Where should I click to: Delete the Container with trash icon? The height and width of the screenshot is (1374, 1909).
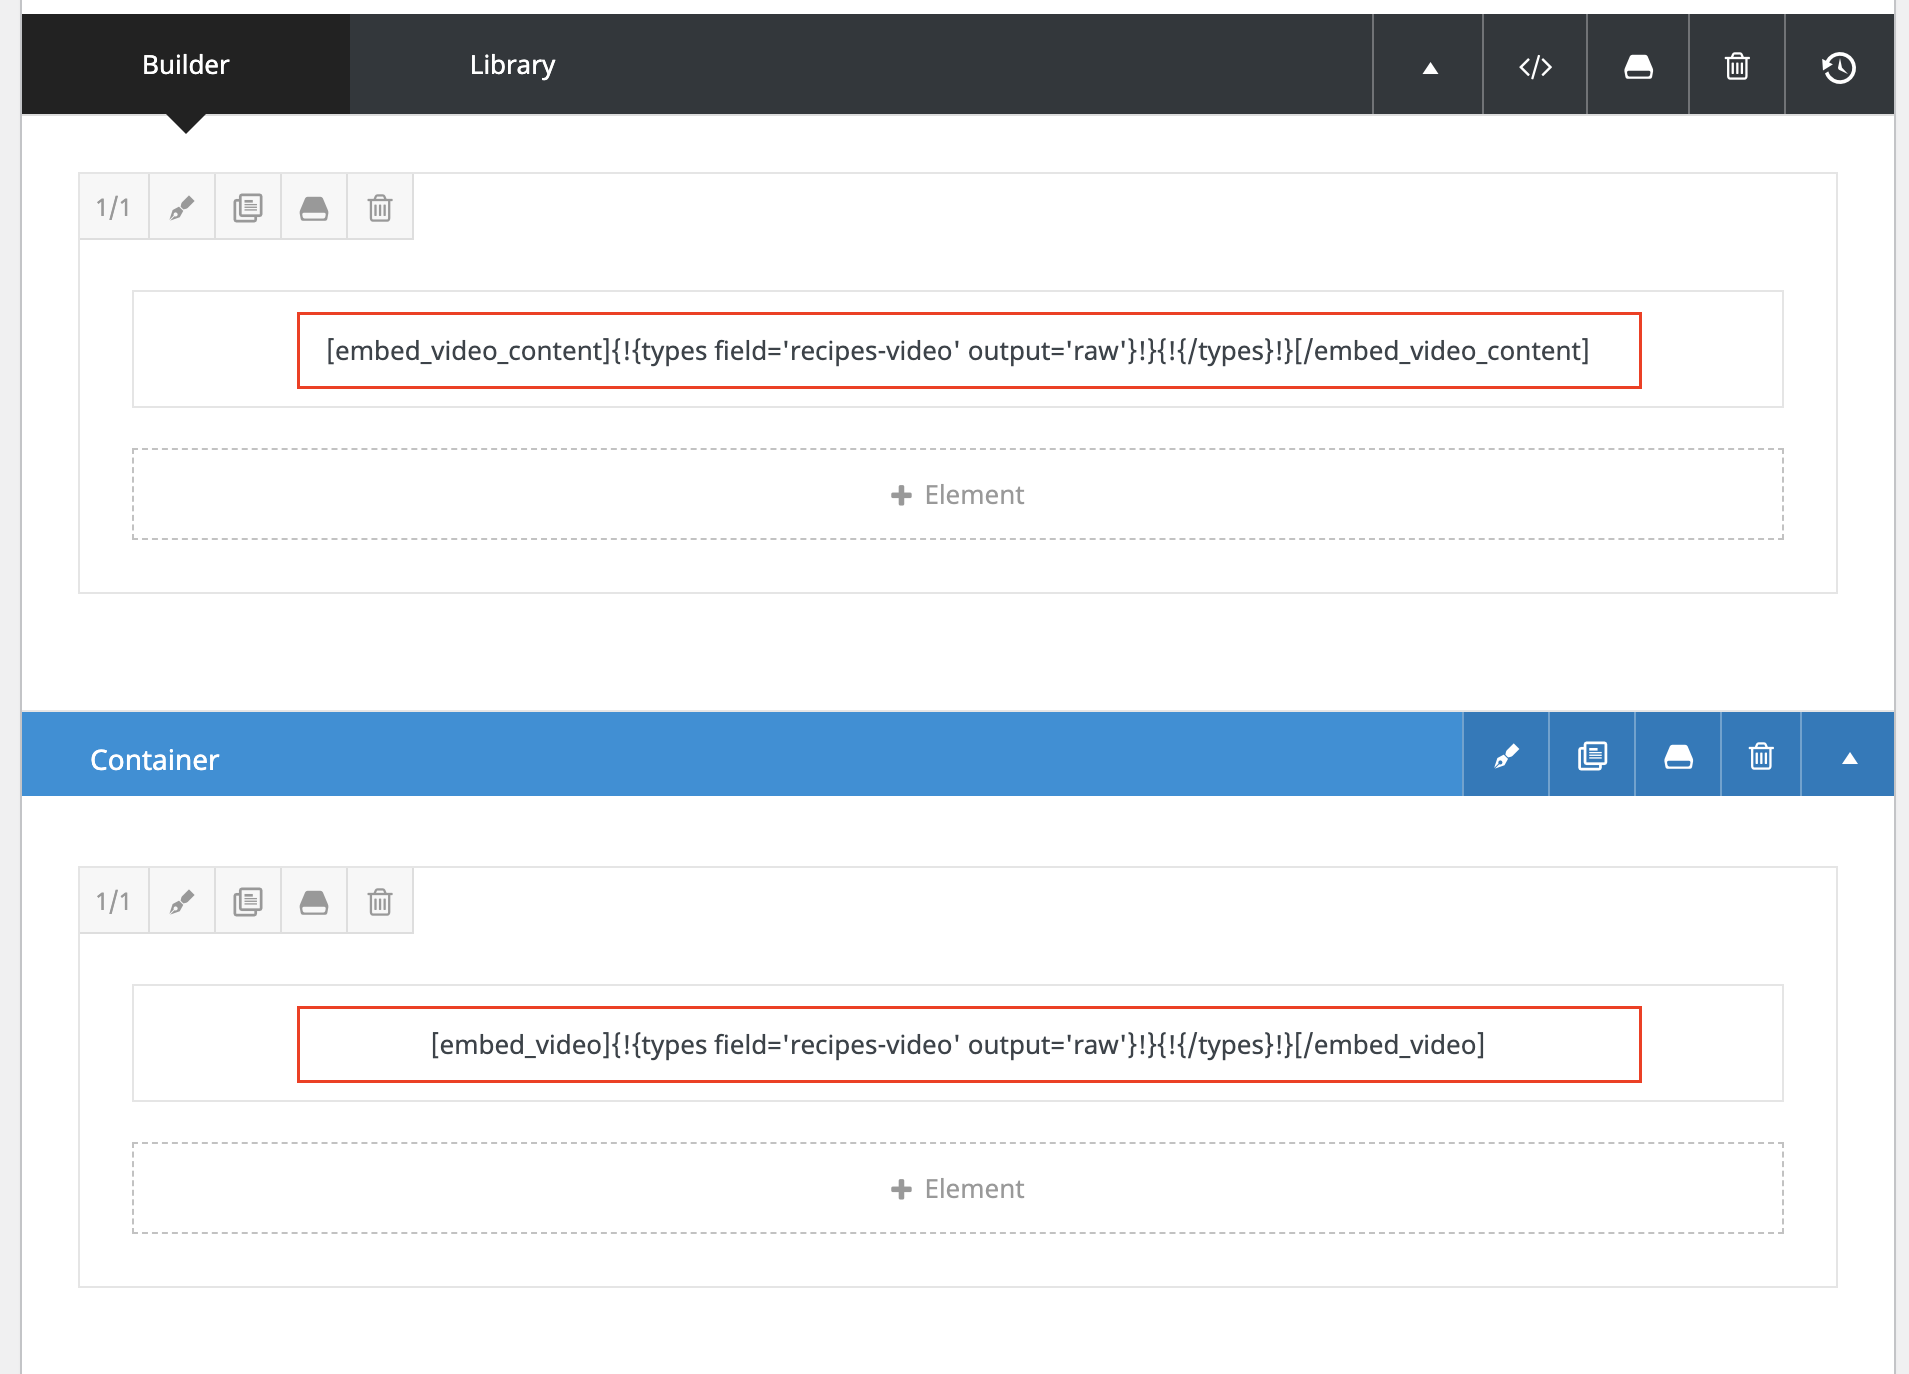coord(1761,756)
